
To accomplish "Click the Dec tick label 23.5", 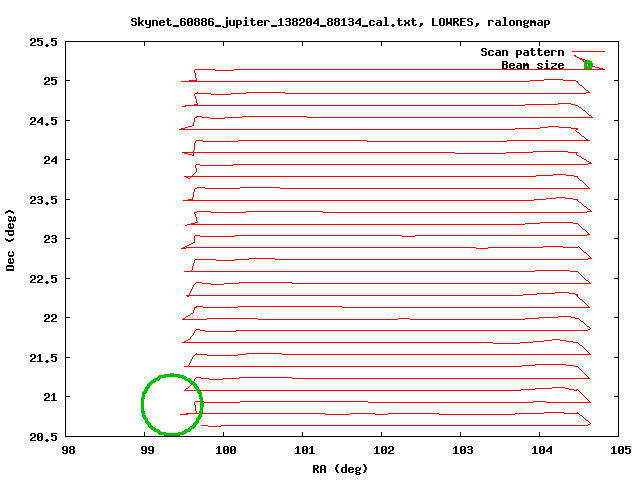I will tap(44, 200).
